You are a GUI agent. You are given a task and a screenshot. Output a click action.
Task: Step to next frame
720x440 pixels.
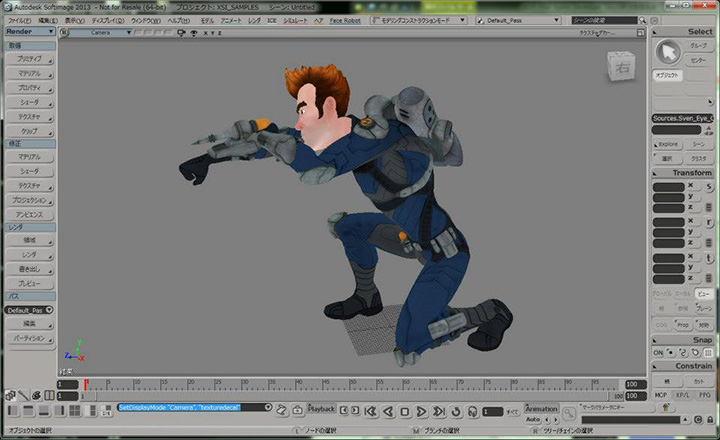(355, 410)
